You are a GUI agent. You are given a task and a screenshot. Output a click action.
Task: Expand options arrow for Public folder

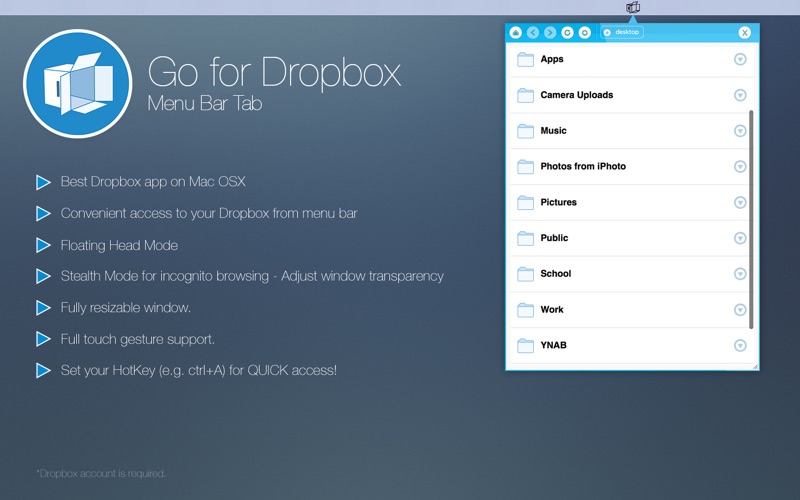[x=740, y=238]
